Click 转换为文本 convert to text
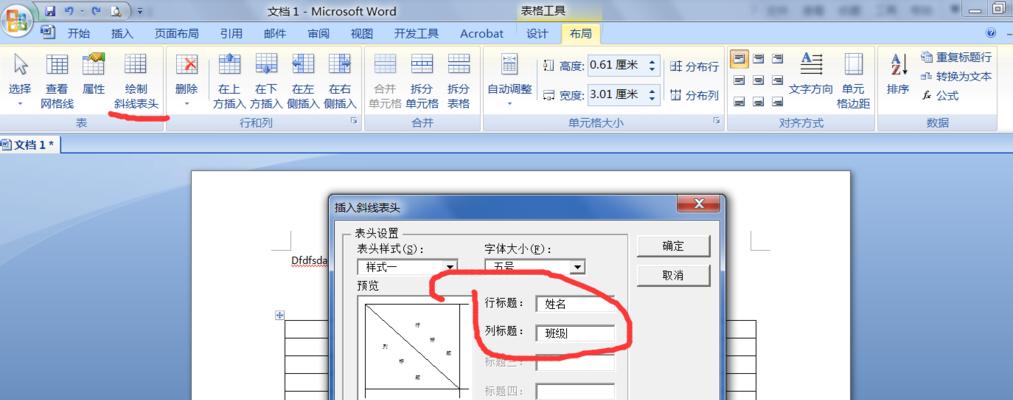 [956, 76]
